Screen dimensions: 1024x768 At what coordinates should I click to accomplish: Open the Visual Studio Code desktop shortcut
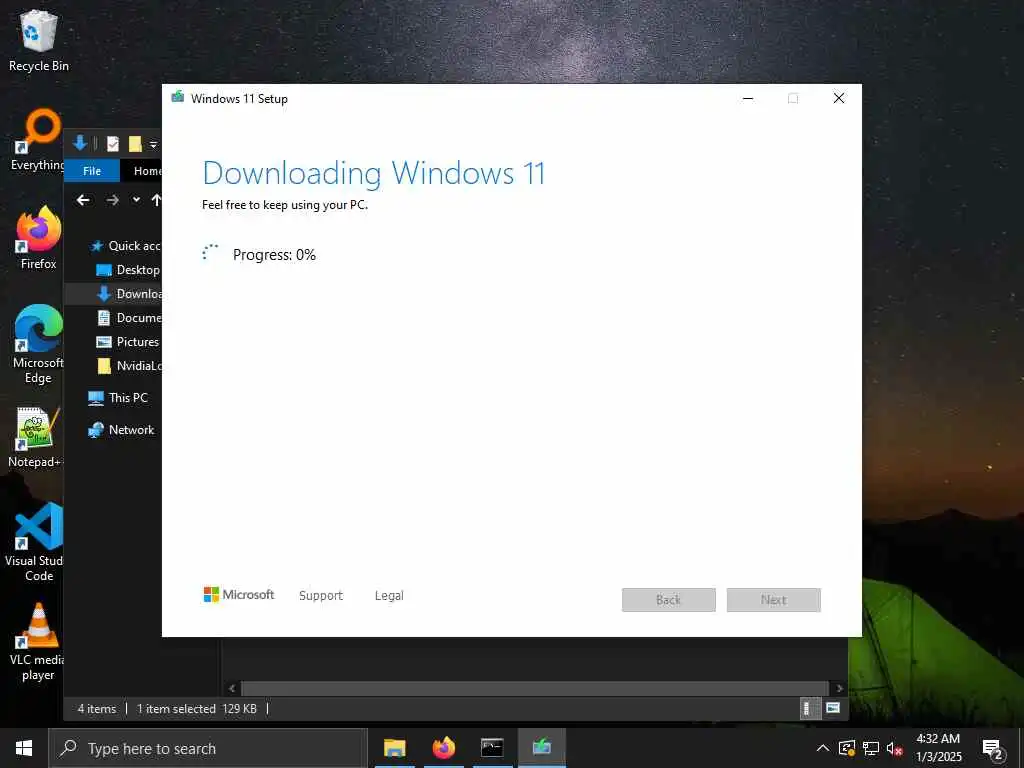pyautogui.click(x=35, y=542)
